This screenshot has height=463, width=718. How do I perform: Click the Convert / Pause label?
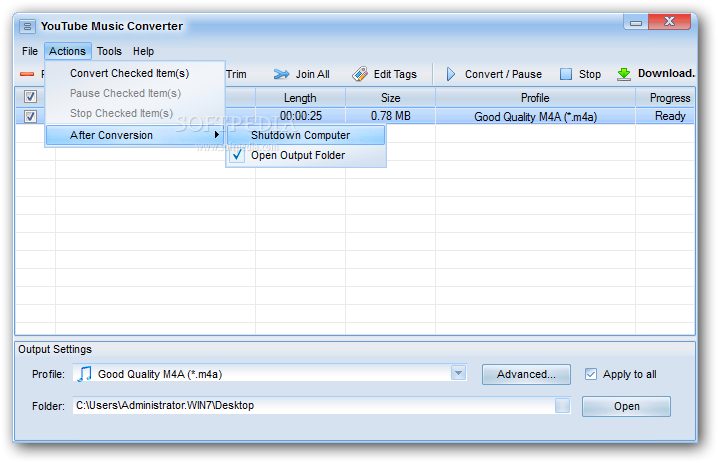point(503,74)
